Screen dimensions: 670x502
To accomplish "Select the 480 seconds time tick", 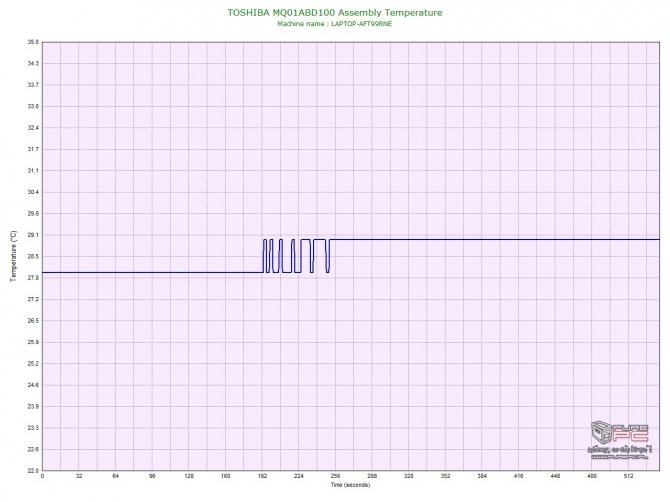I will 592,476.
